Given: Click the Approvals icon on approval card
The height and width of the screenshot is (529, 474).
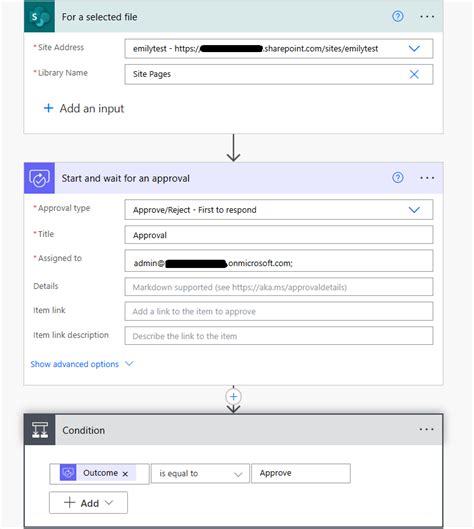Looking at the screenshot, I should point(39,178).
